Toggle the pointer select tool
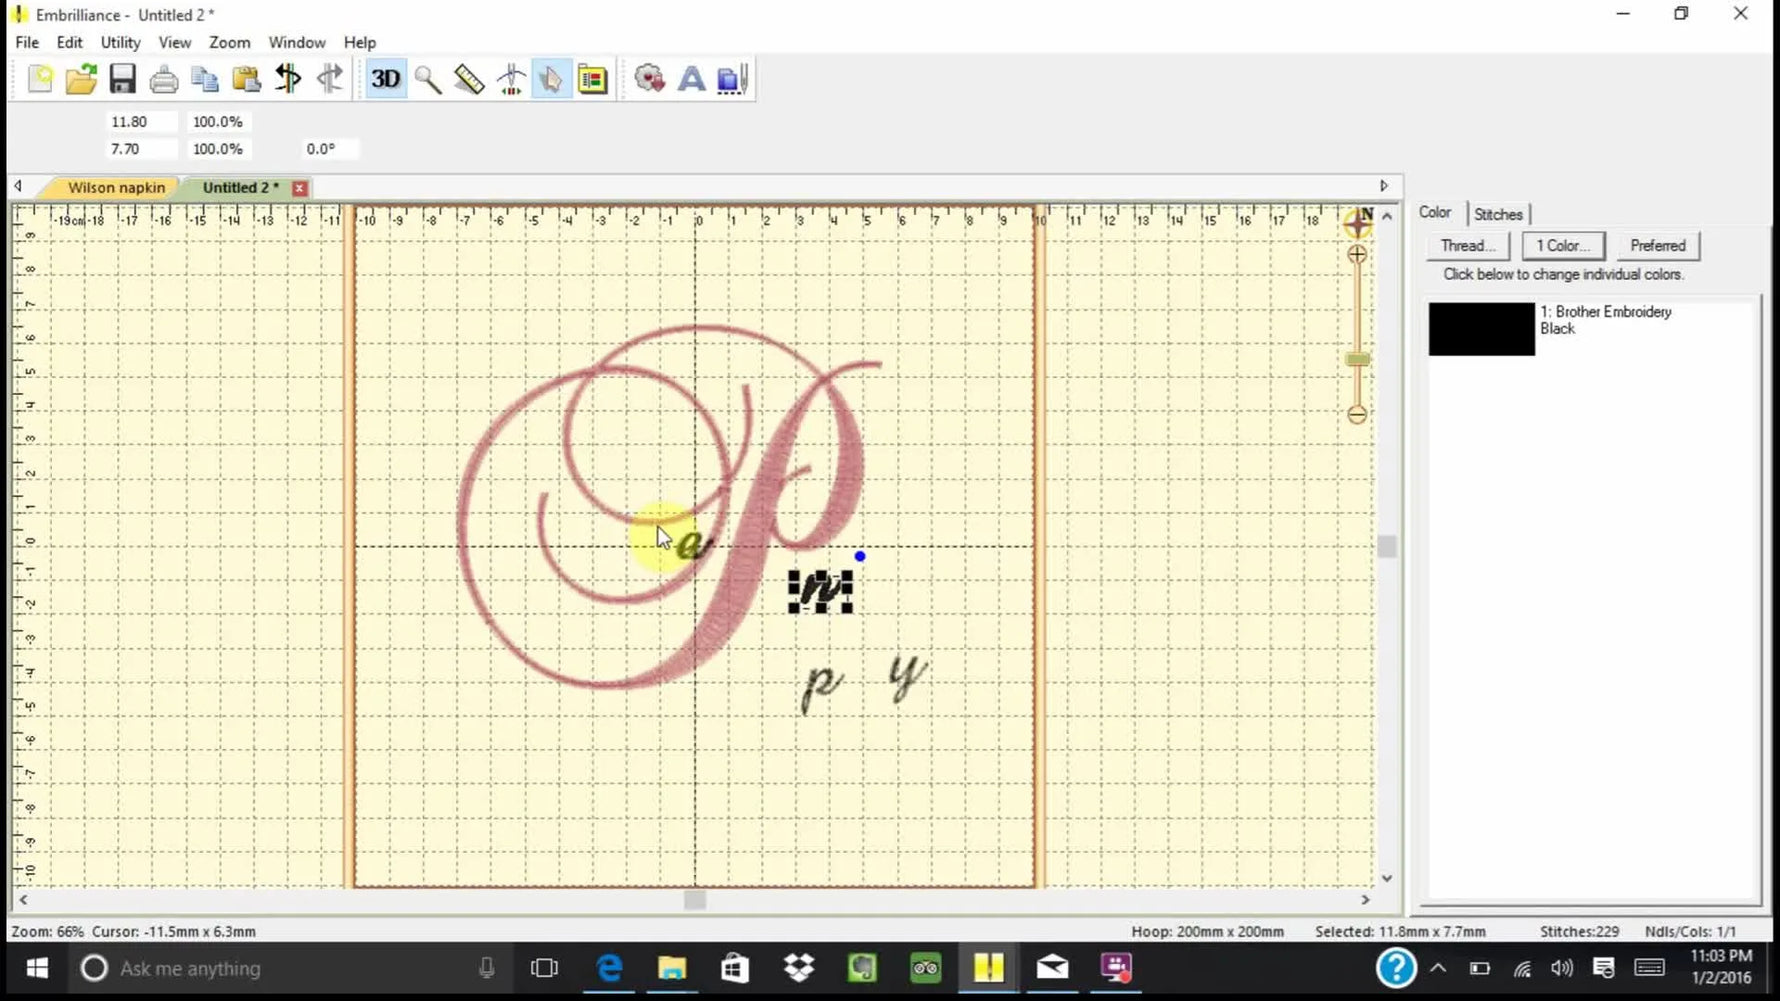 click(551, 79)
